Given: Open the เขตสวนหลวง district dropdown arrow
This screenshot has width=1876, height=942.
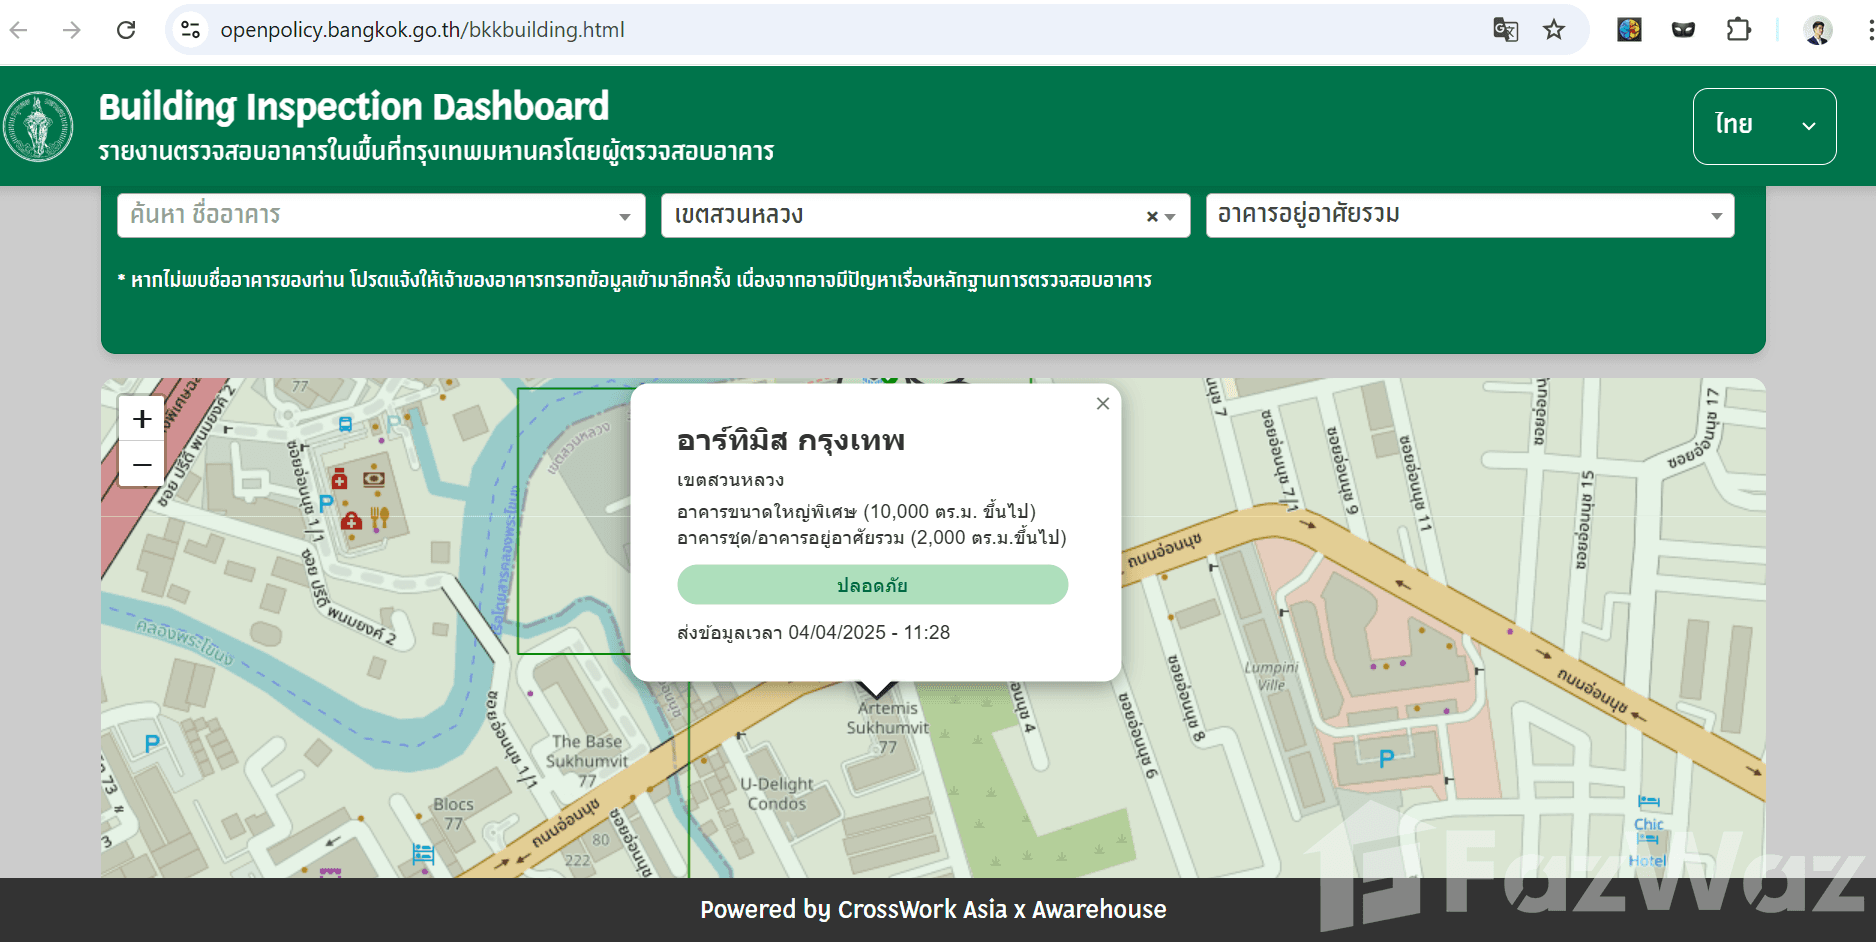Looking at the screenshot, I should [x=1170, y=217].
